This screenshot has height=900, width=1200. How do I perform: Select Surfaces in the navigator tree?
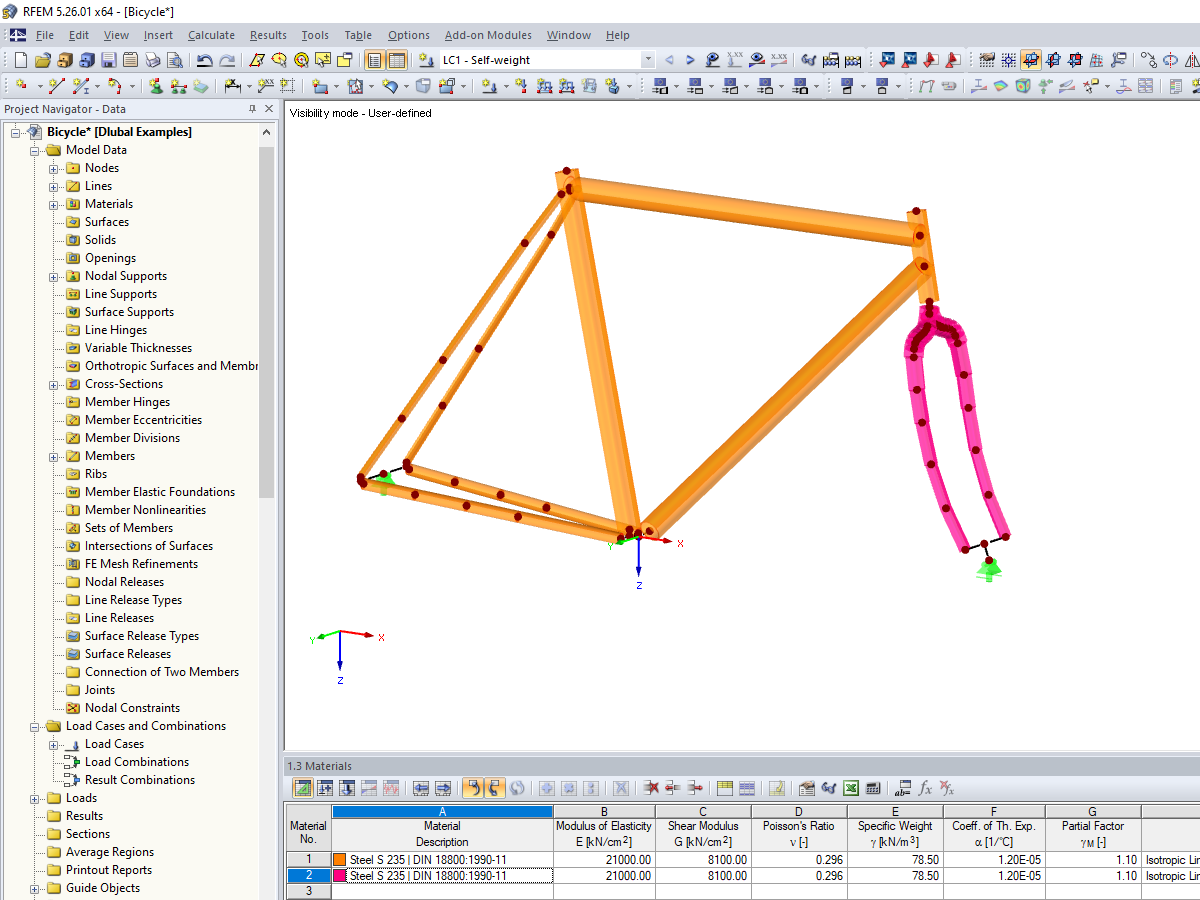(107, 222)
